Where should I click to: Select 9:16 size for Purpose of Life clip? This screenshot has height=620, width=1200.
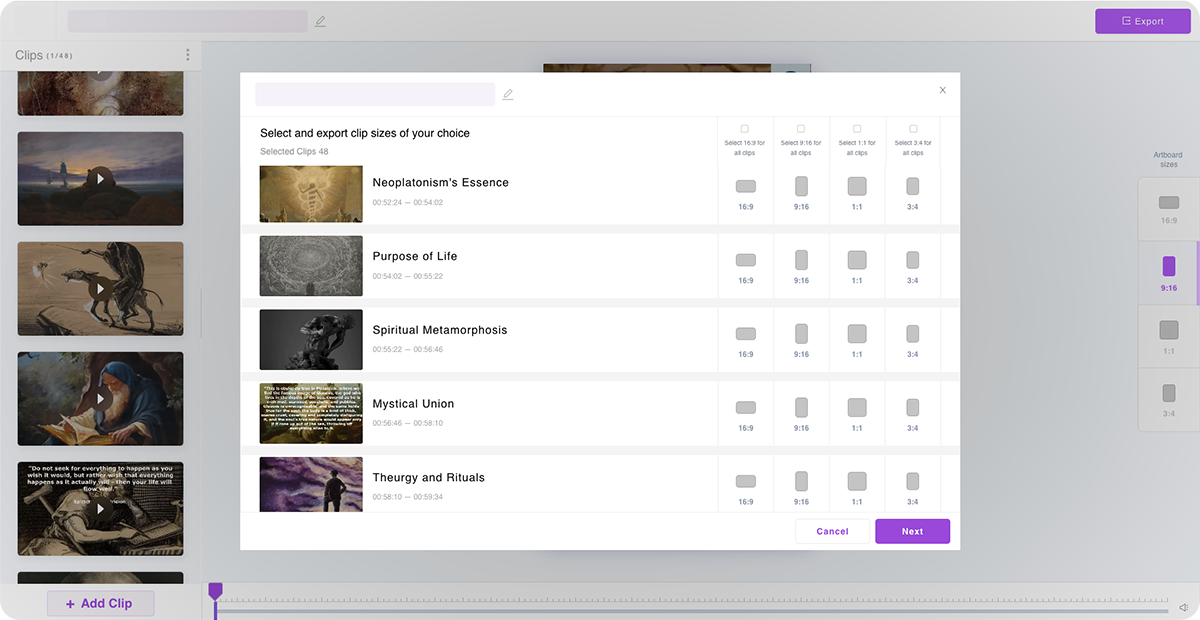pyautogui.click(x=801, y=260)
